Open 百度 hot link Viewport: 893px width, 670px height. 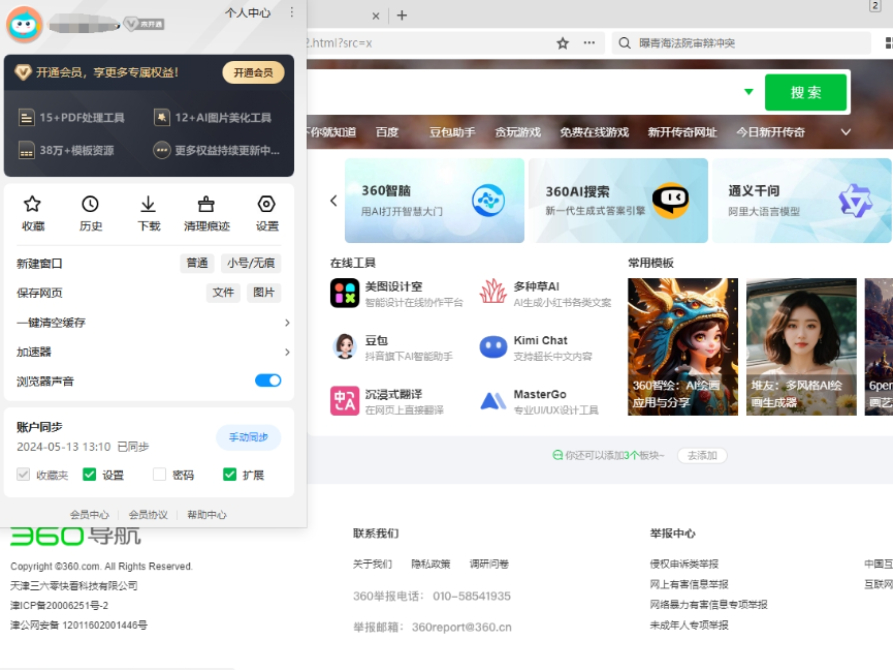[x=387, y=132]
